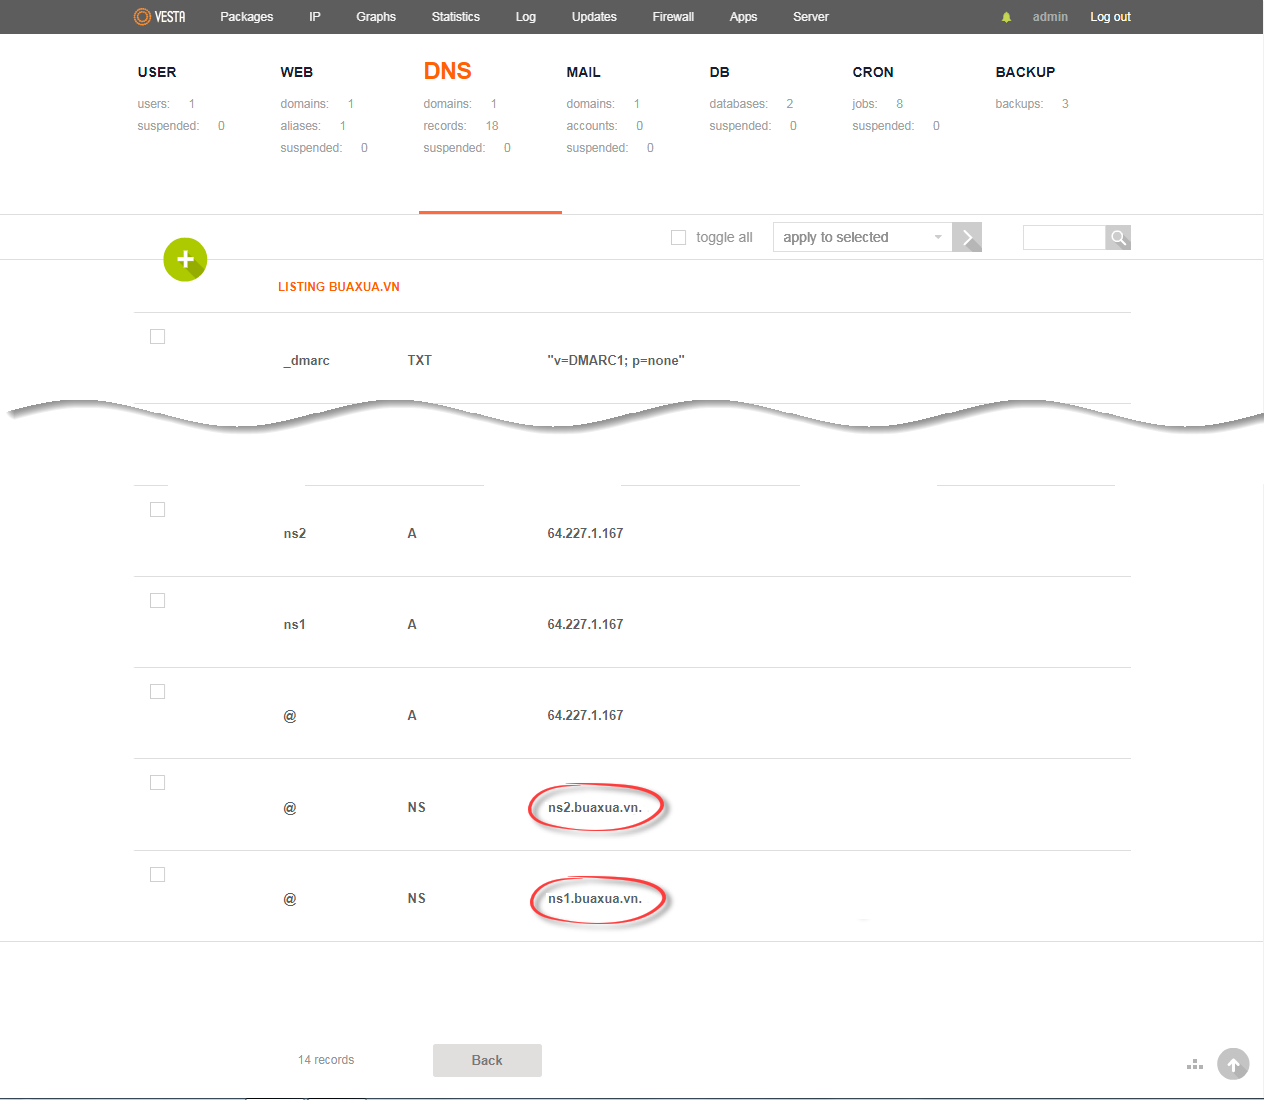
Task: Switch to the WEB tab
Action: [x=297, y=72]
